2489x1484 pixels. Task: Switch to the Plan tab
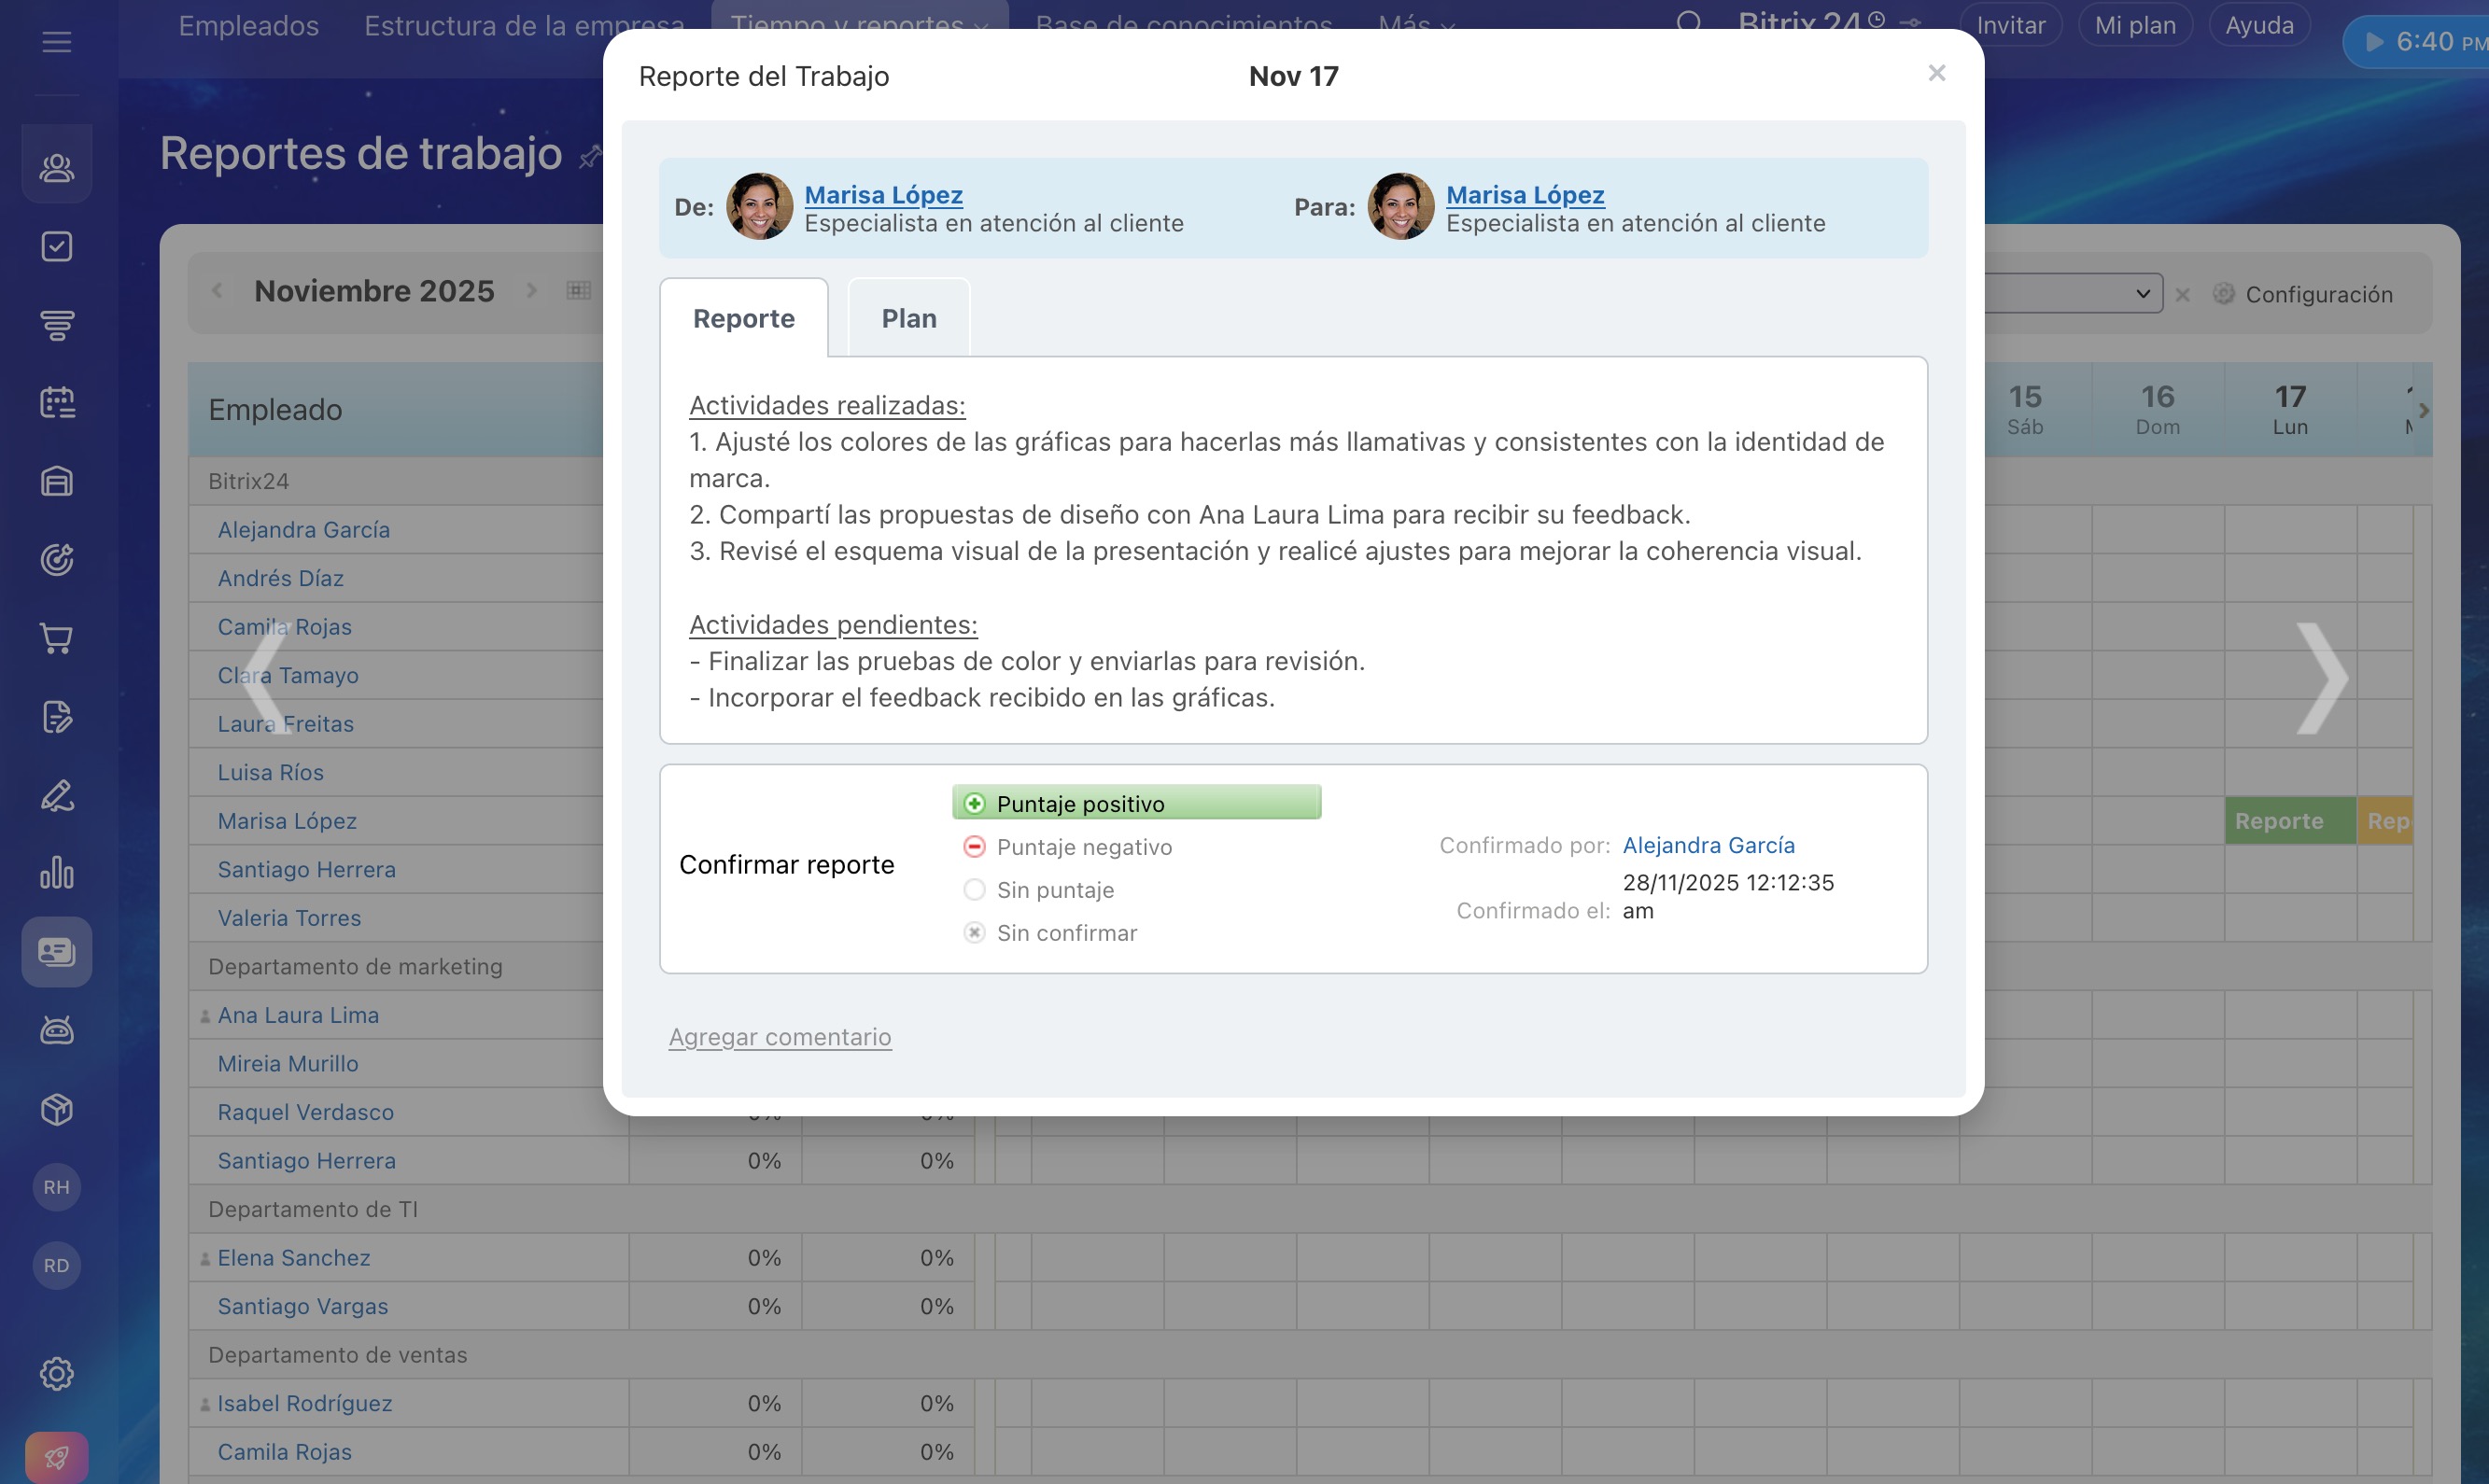click(x=908, y=318)
